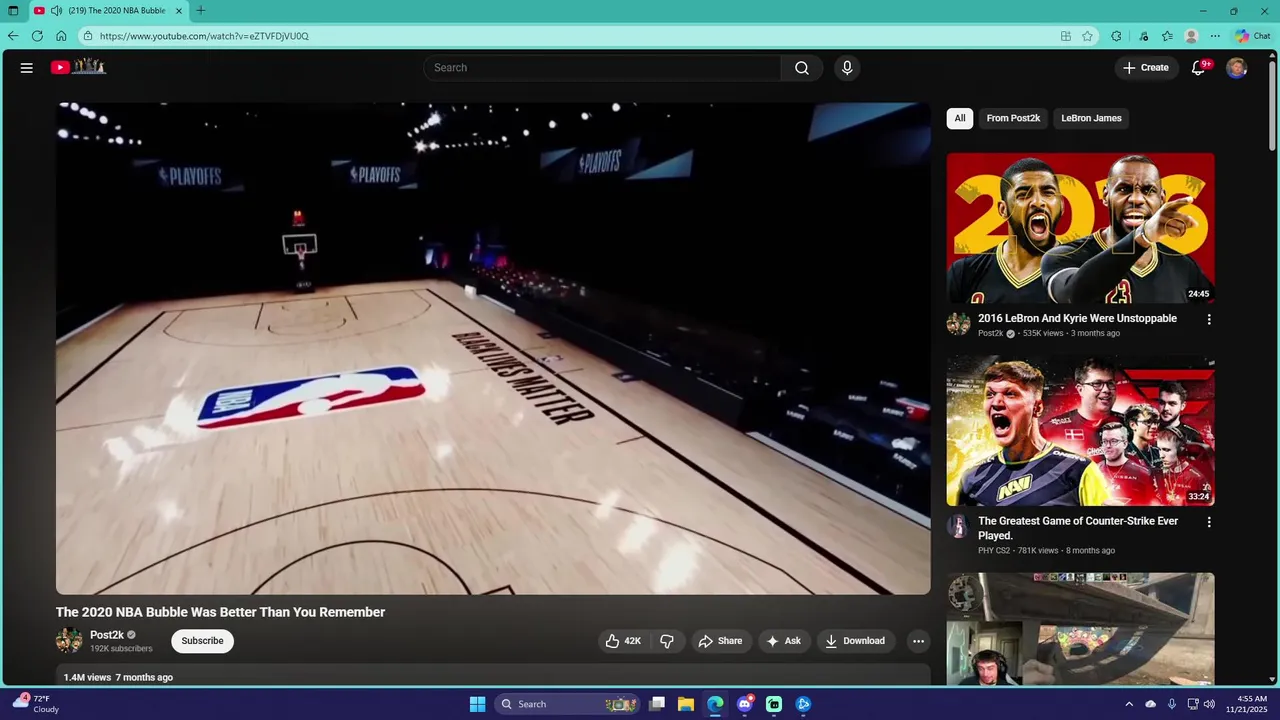Click the magnifier search button

click(x=802, y=68)
